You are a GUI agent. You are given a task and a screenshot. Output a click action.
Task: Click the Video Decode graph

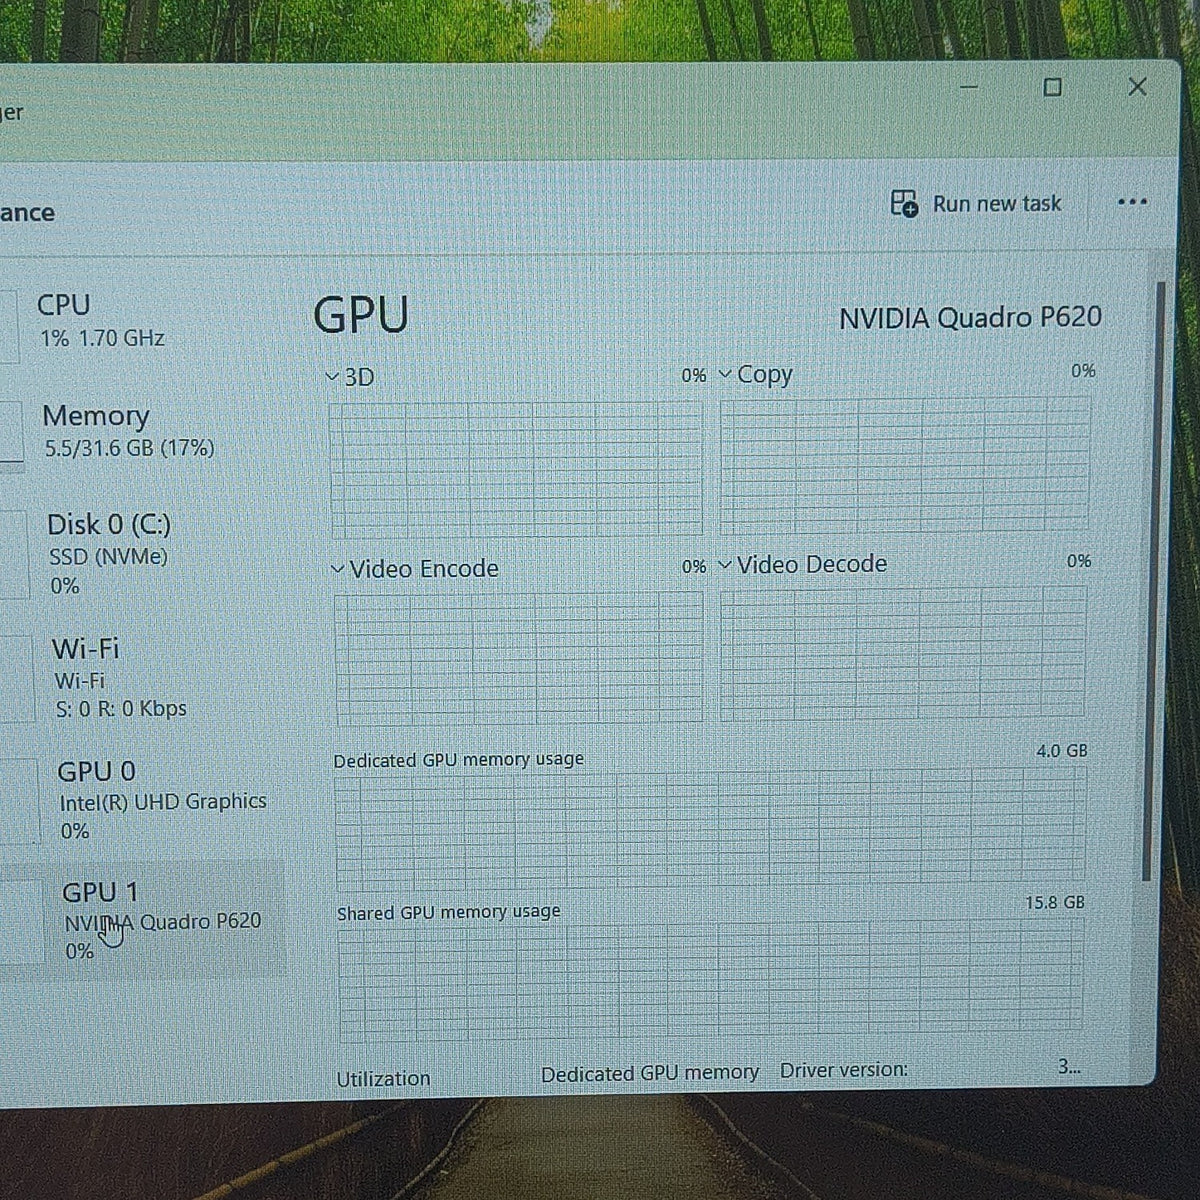(x=903, y=652)
